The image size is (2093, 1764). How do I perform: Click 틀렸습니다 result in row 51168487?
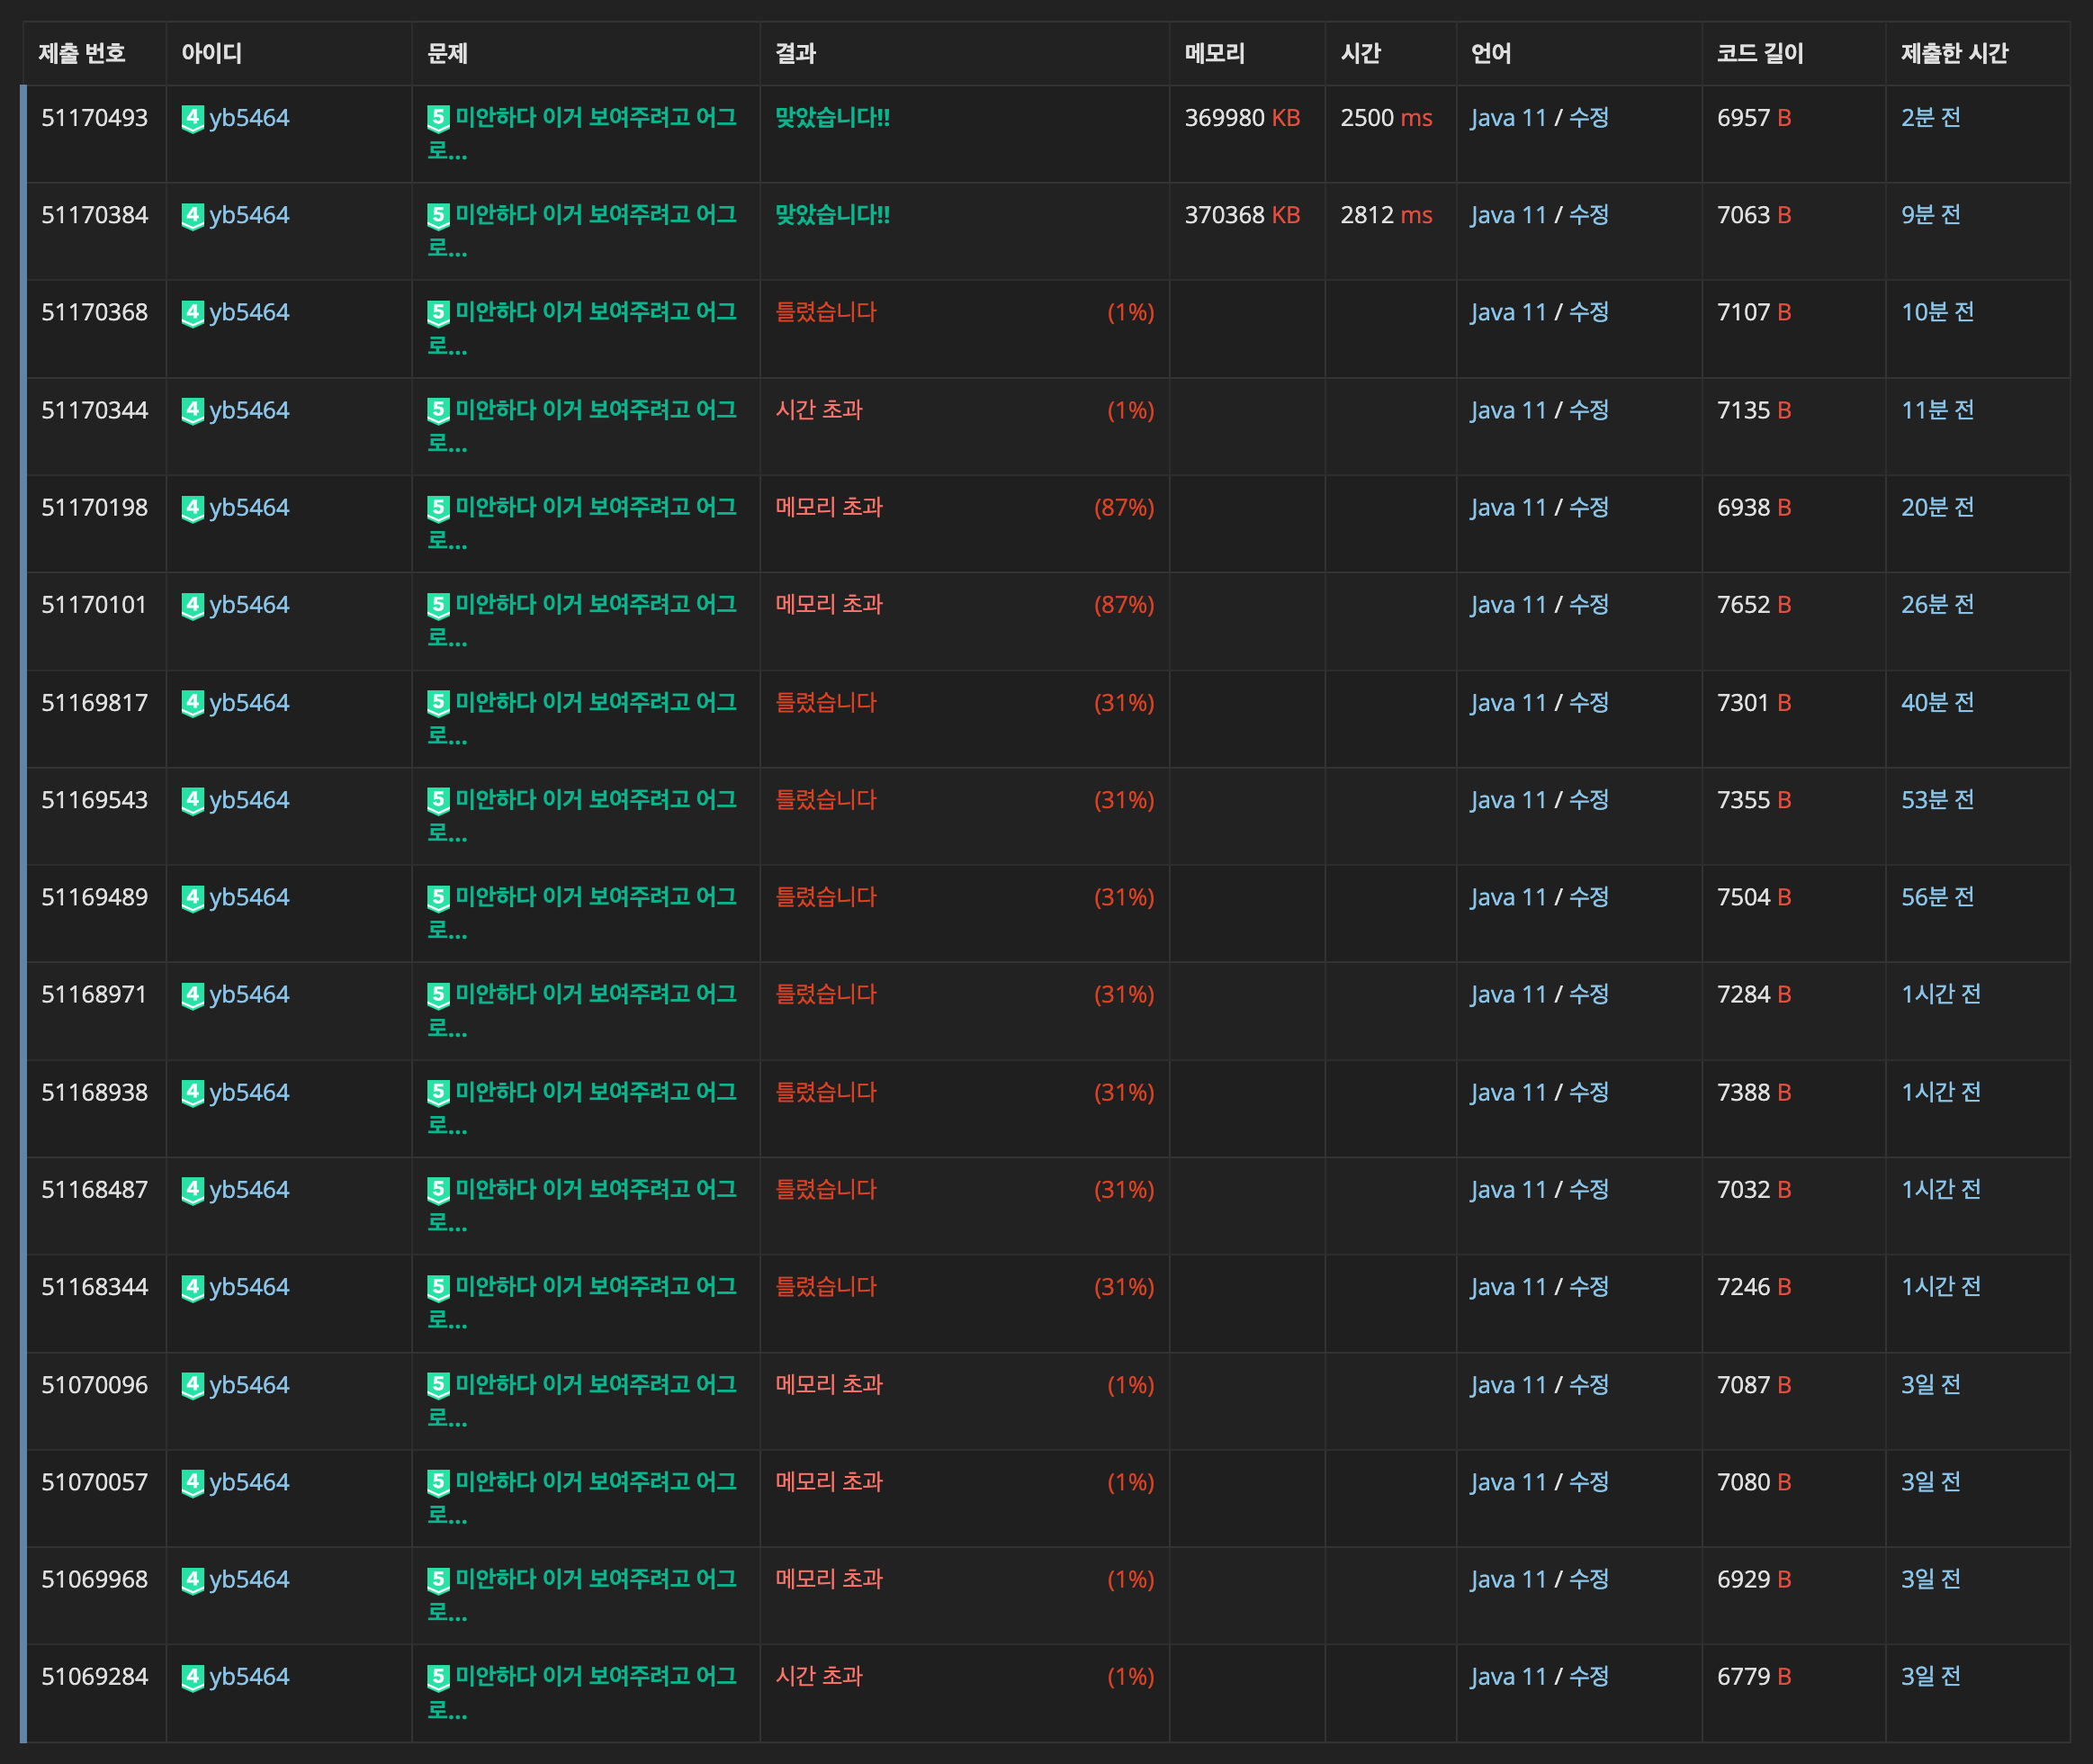click(826, 1190)
